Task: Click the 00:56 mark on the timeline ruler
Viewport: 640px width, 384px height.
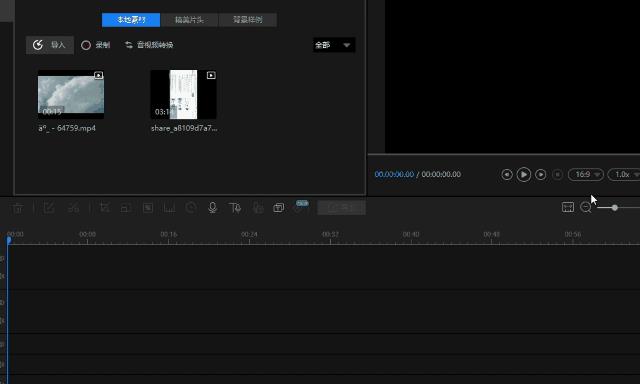Action: point(573,234)
